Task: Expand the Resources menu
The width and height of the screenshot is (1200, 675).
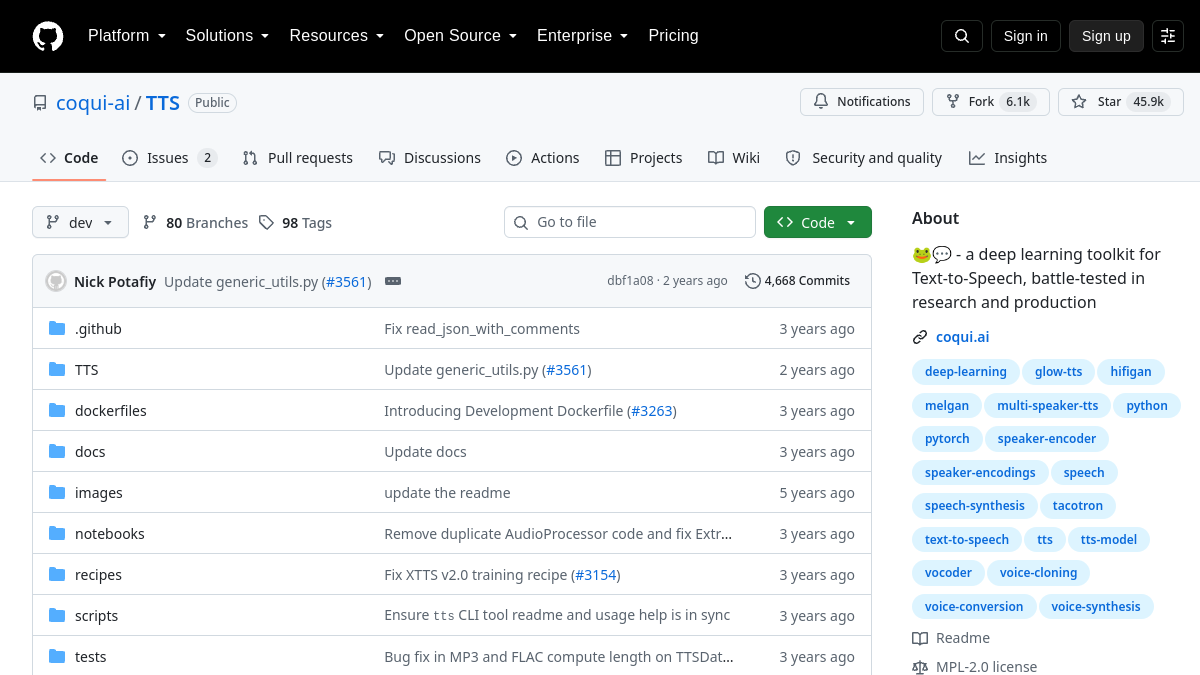Action: click(337, 36)
